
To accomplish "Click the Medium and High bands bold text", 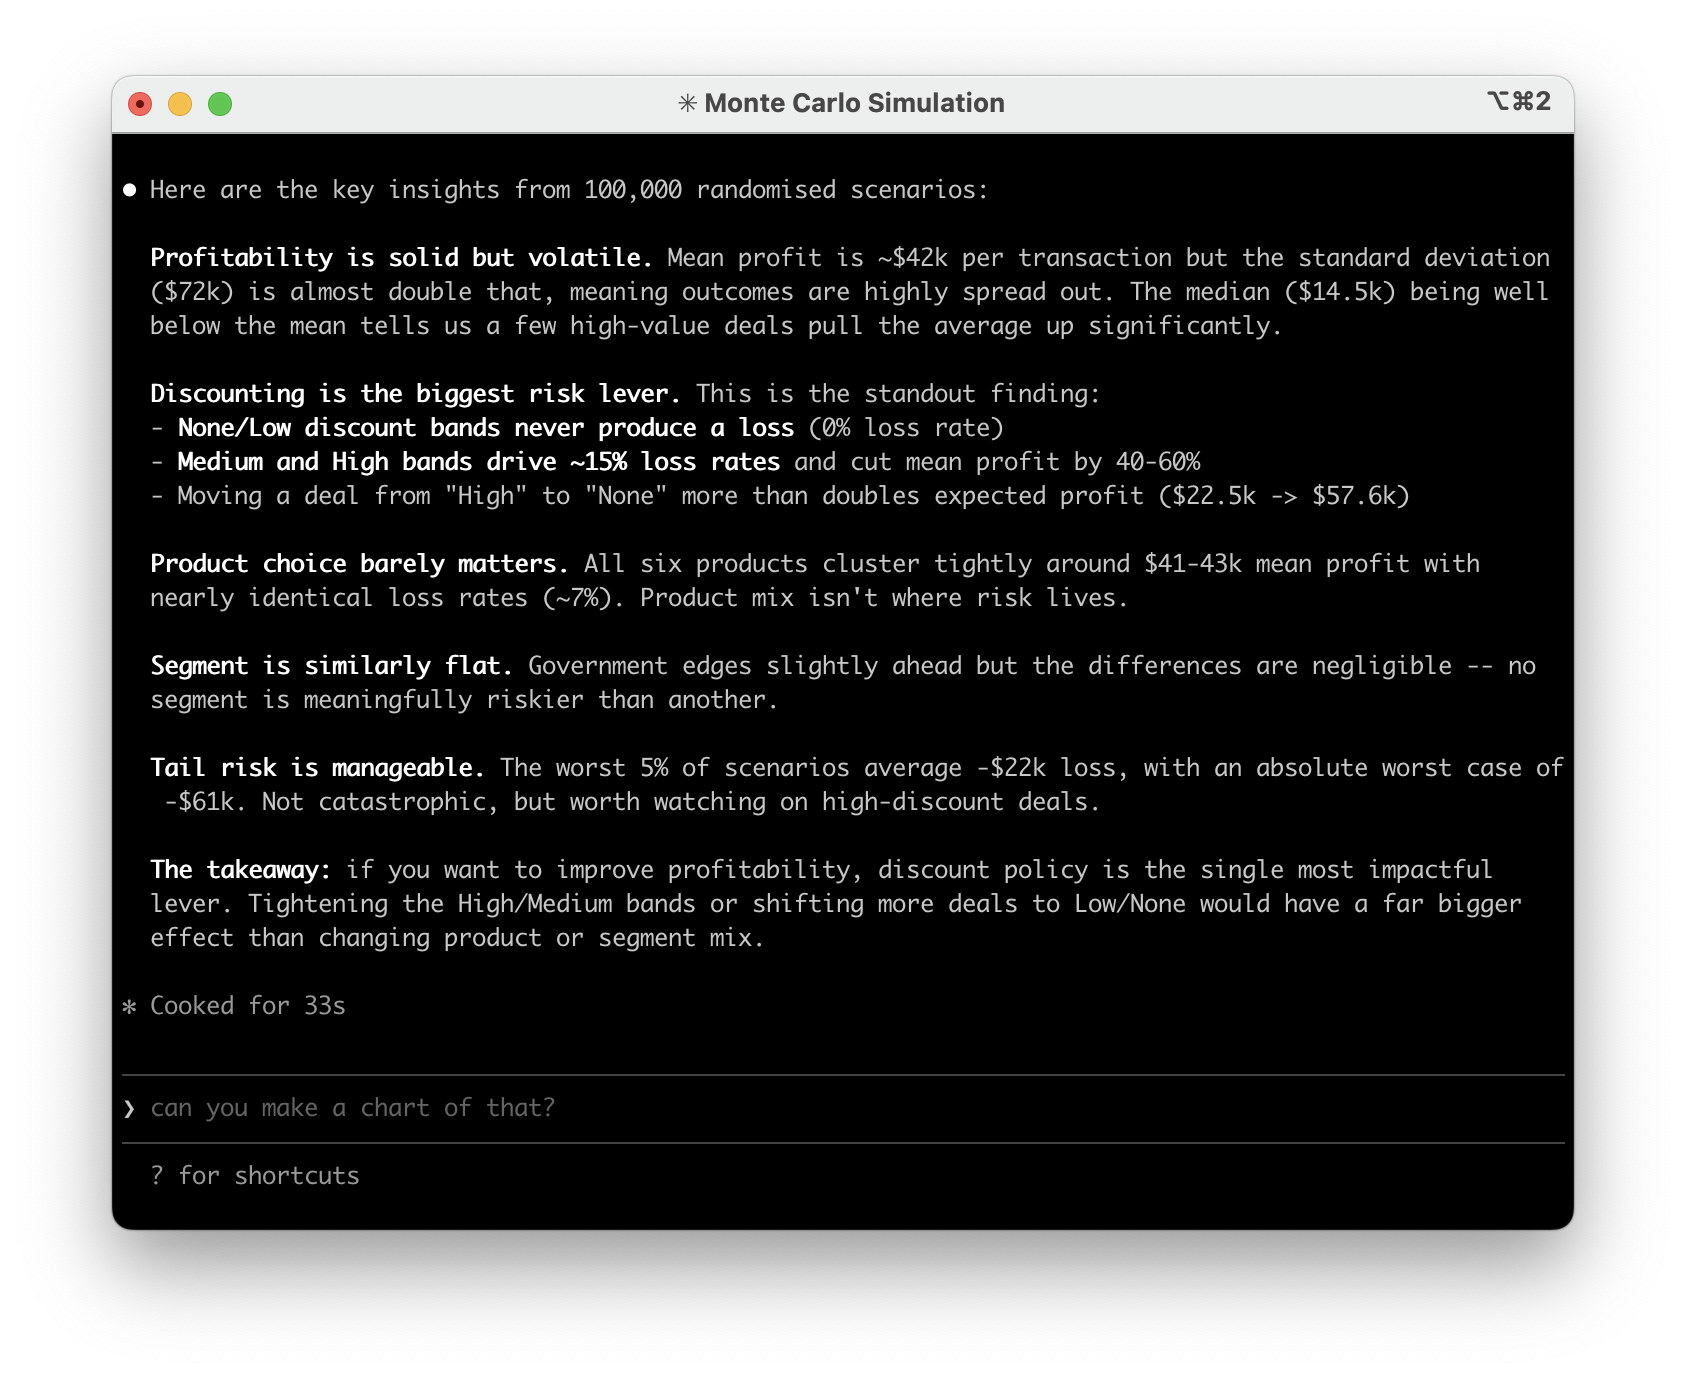I will (478, 461).
